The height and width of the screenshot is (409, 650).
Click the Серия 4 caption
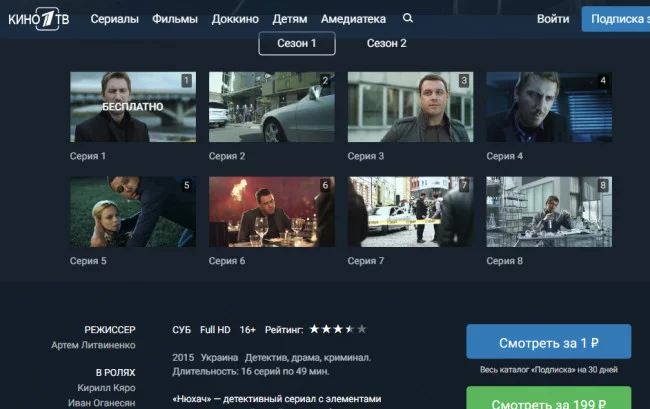(504, 156)
